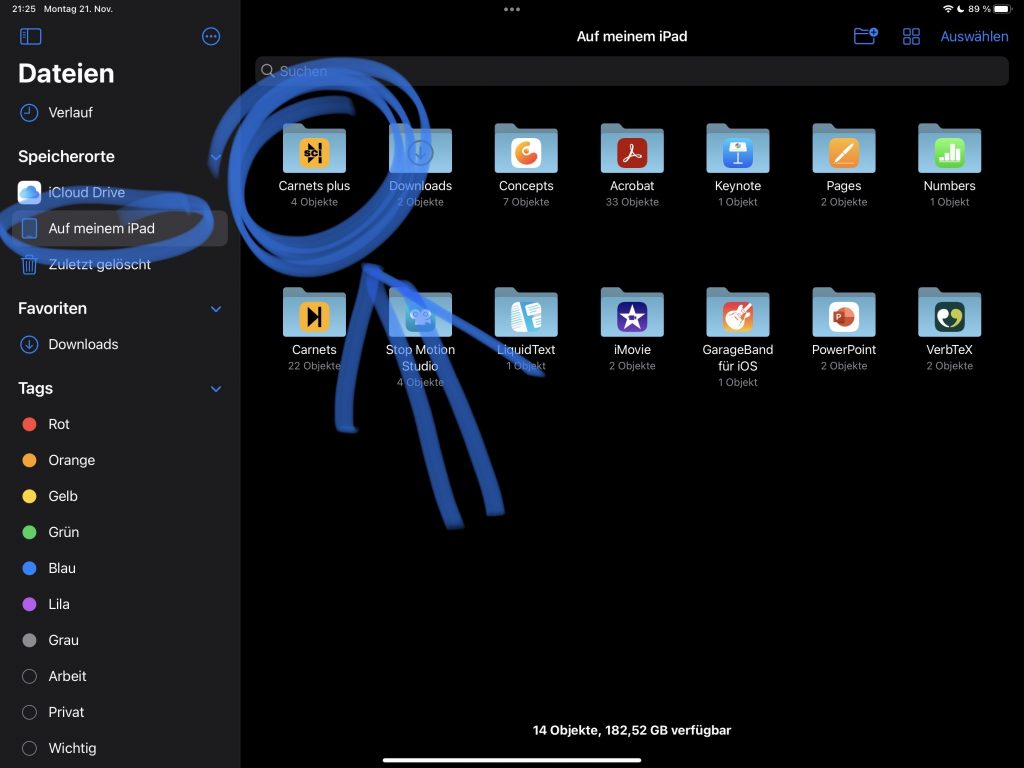Open the Carnets plus folder
The image size is (1024, 768).
(314, 165)
